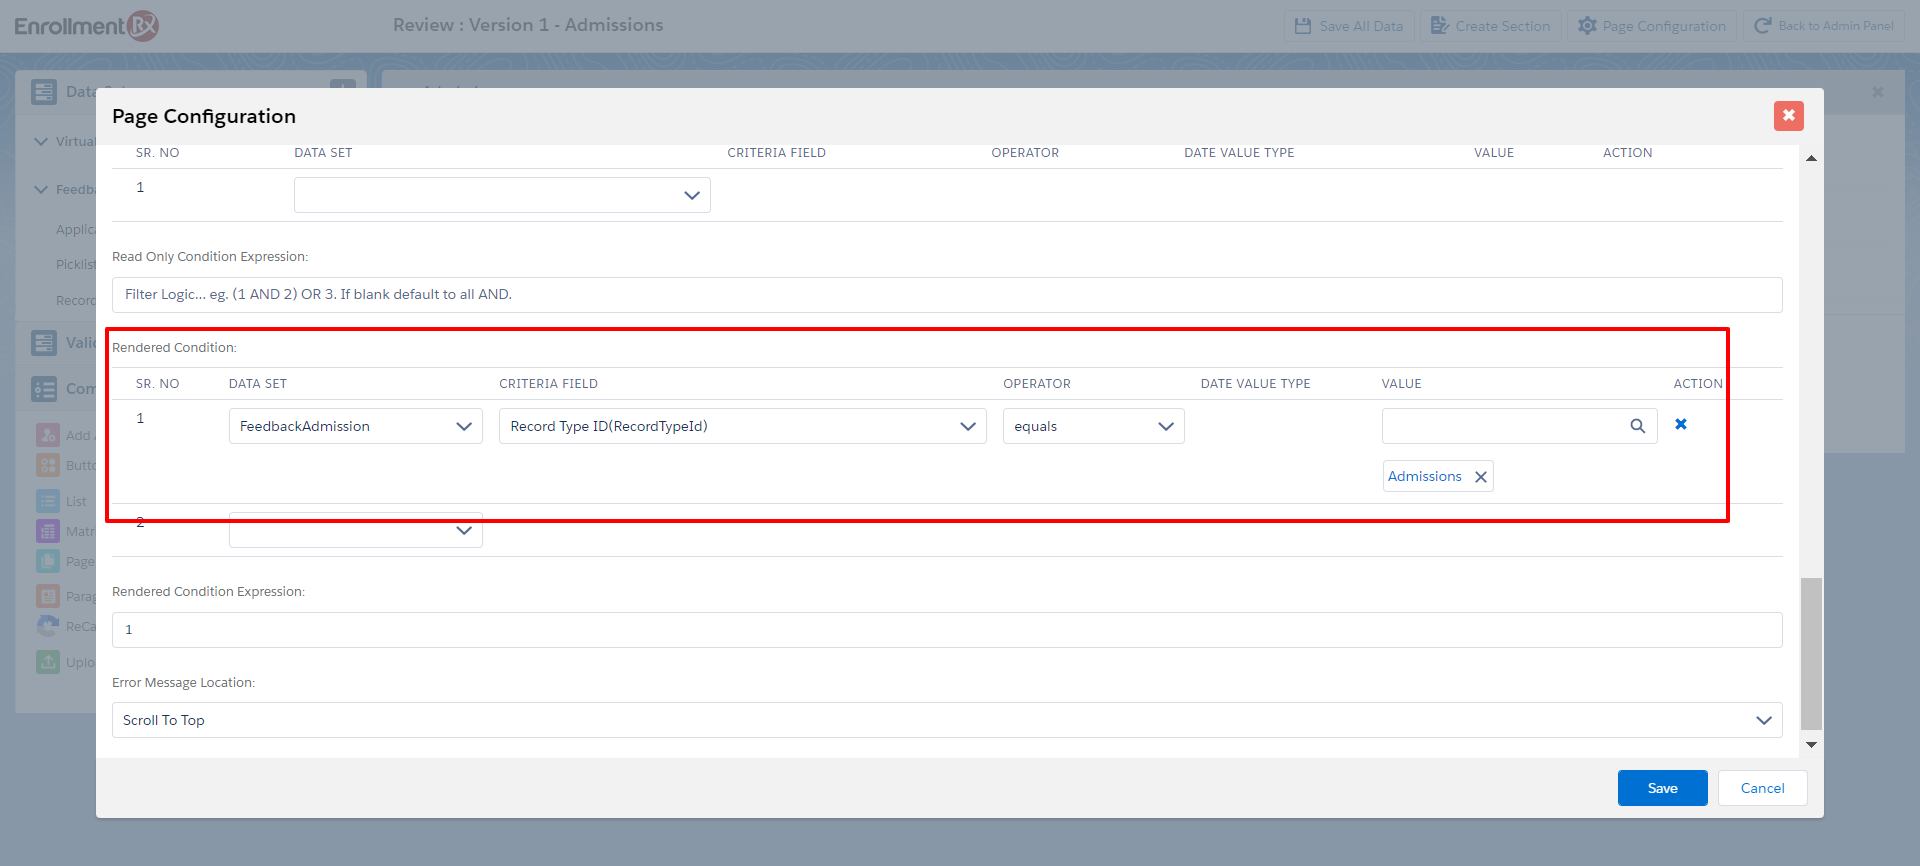Open the FeedbackAdmission data set dropdown
The width and height of the screenshot is (1920, 866).
[x=355, y=426]
